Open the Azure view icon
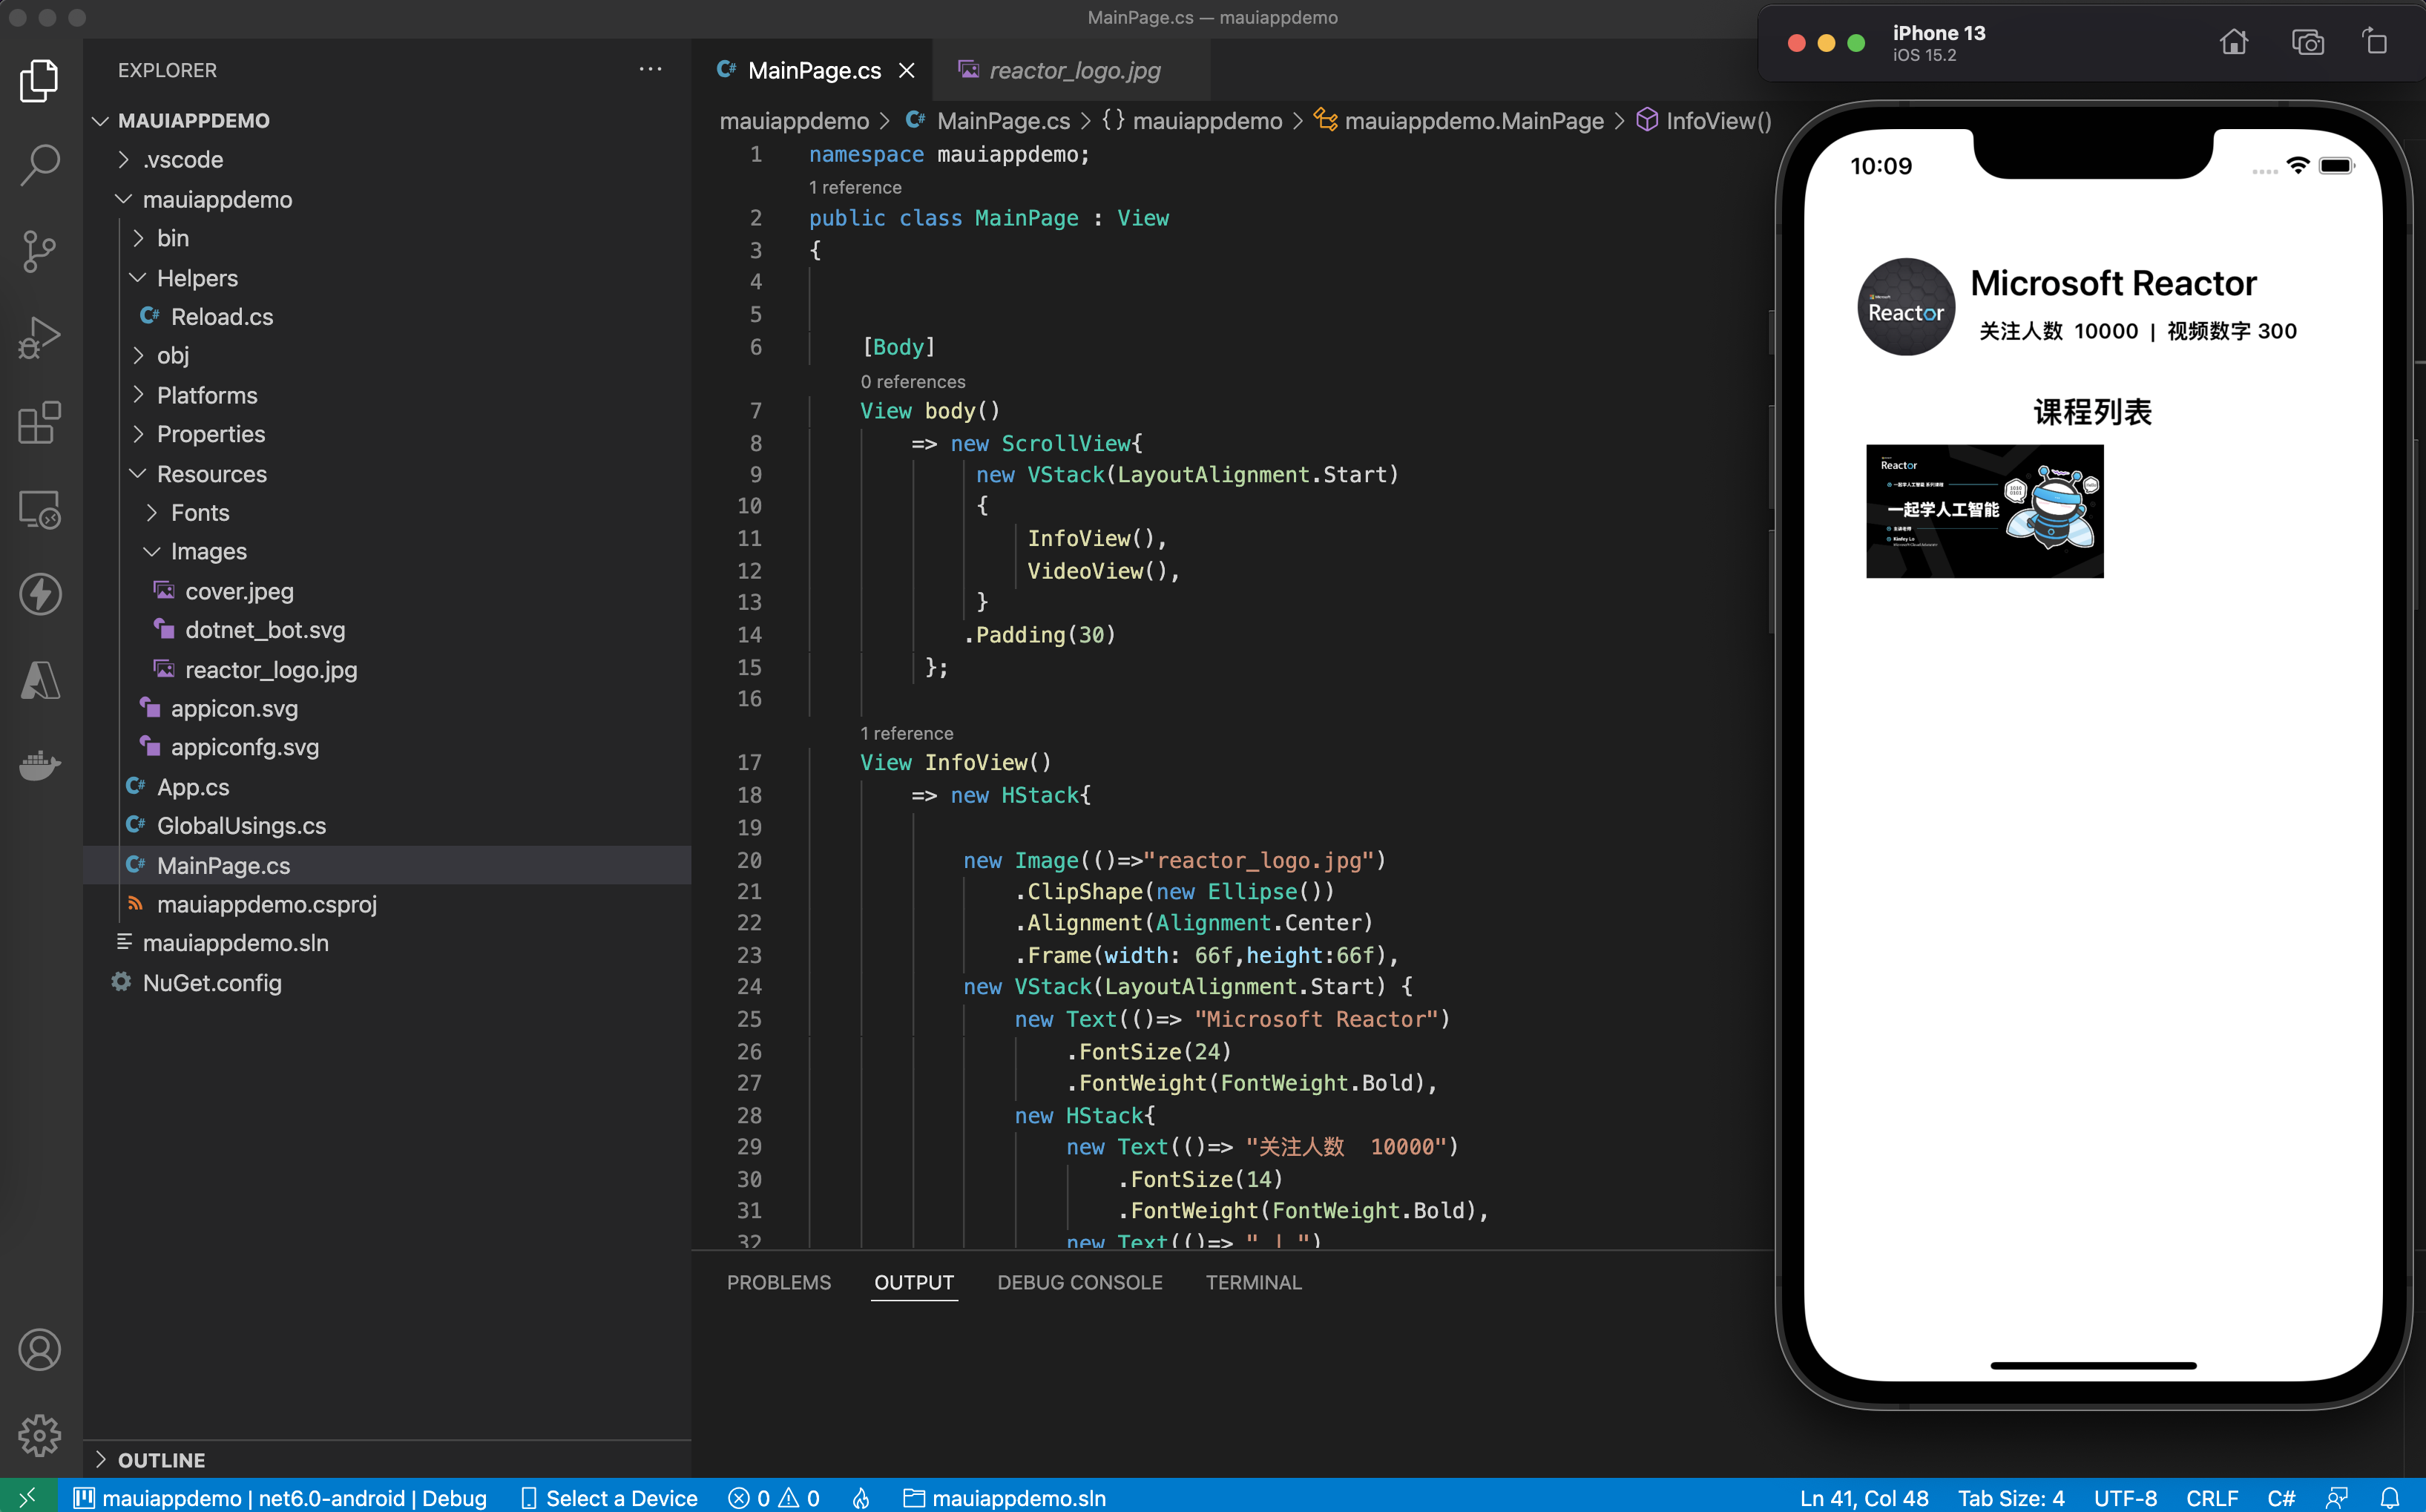 tap(40, 680)
